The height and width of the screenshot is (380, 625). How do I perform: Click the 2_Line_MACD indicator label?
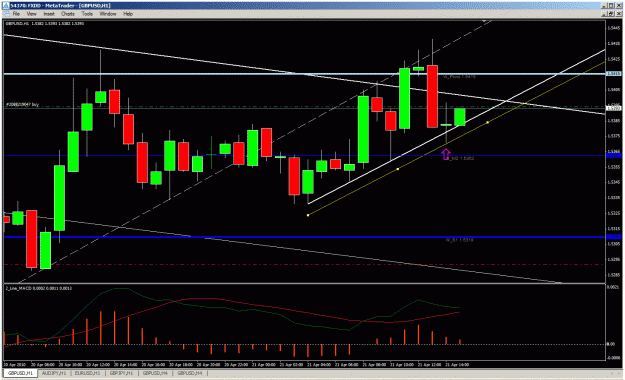tap(39, 288)
